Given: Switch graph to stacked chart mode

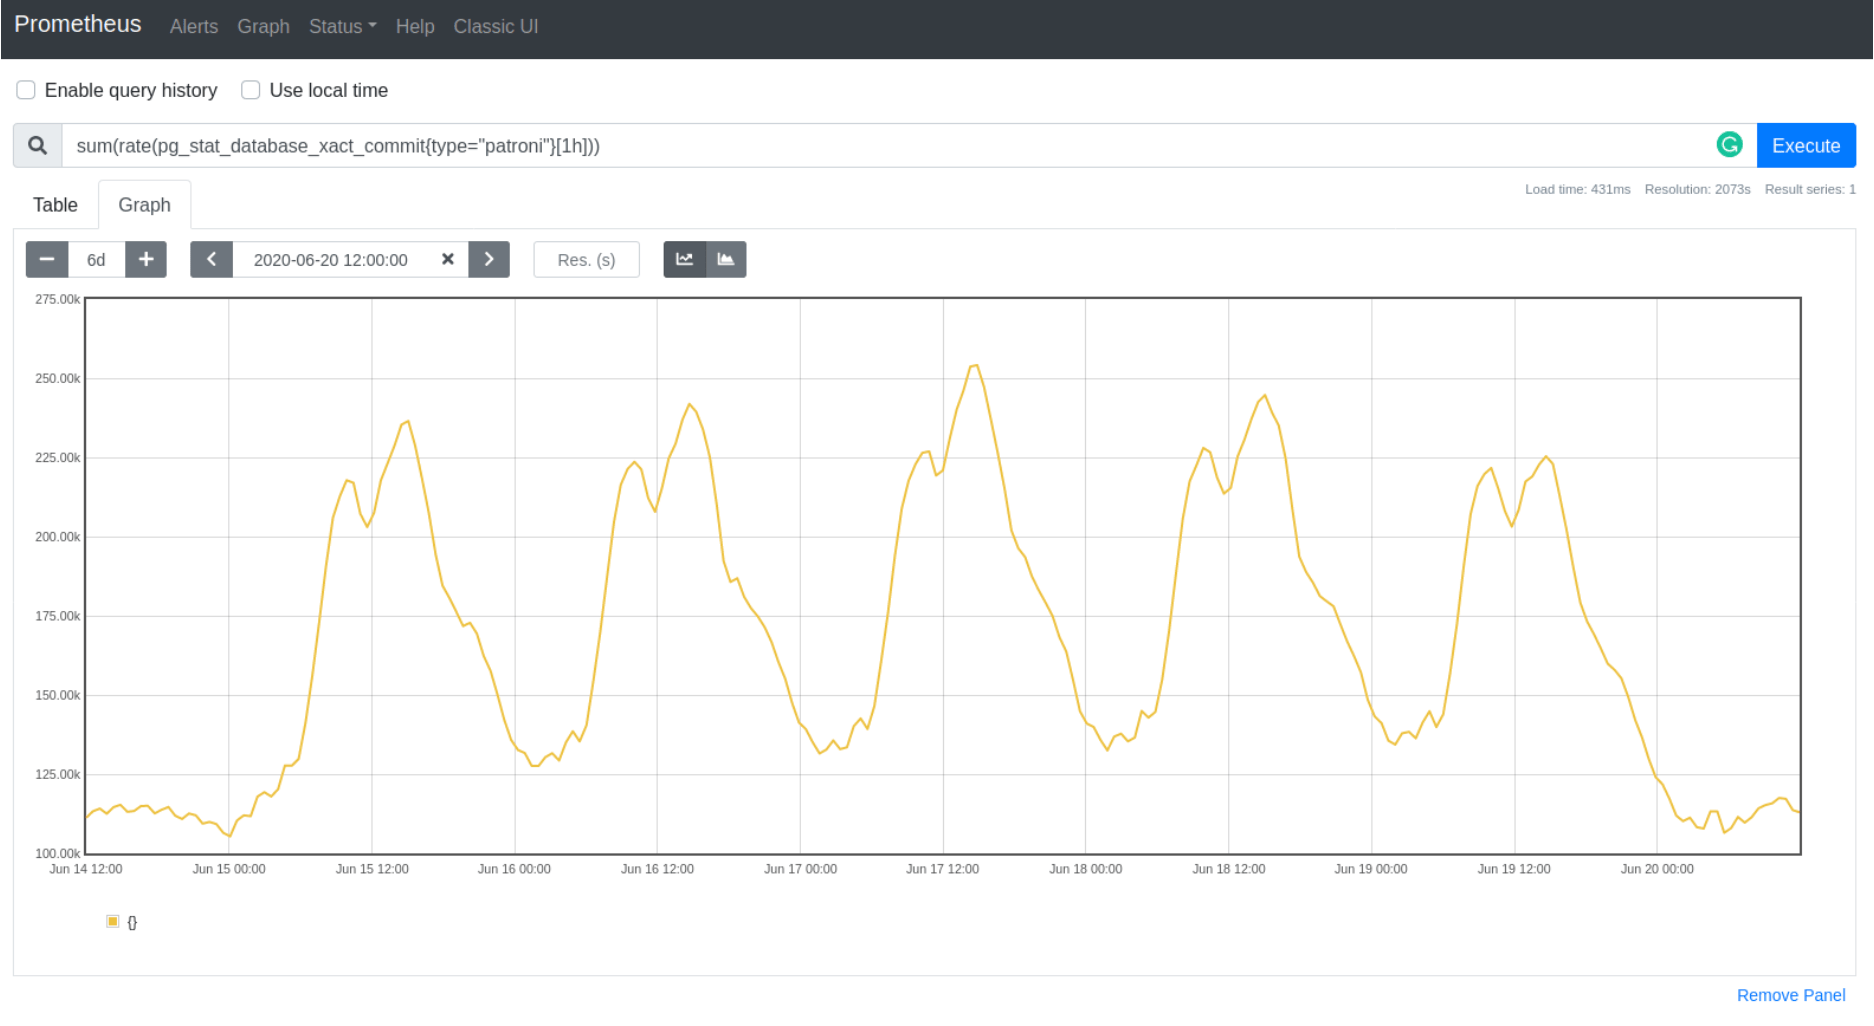Looking at the screenshot, I should tap(726, 259).
